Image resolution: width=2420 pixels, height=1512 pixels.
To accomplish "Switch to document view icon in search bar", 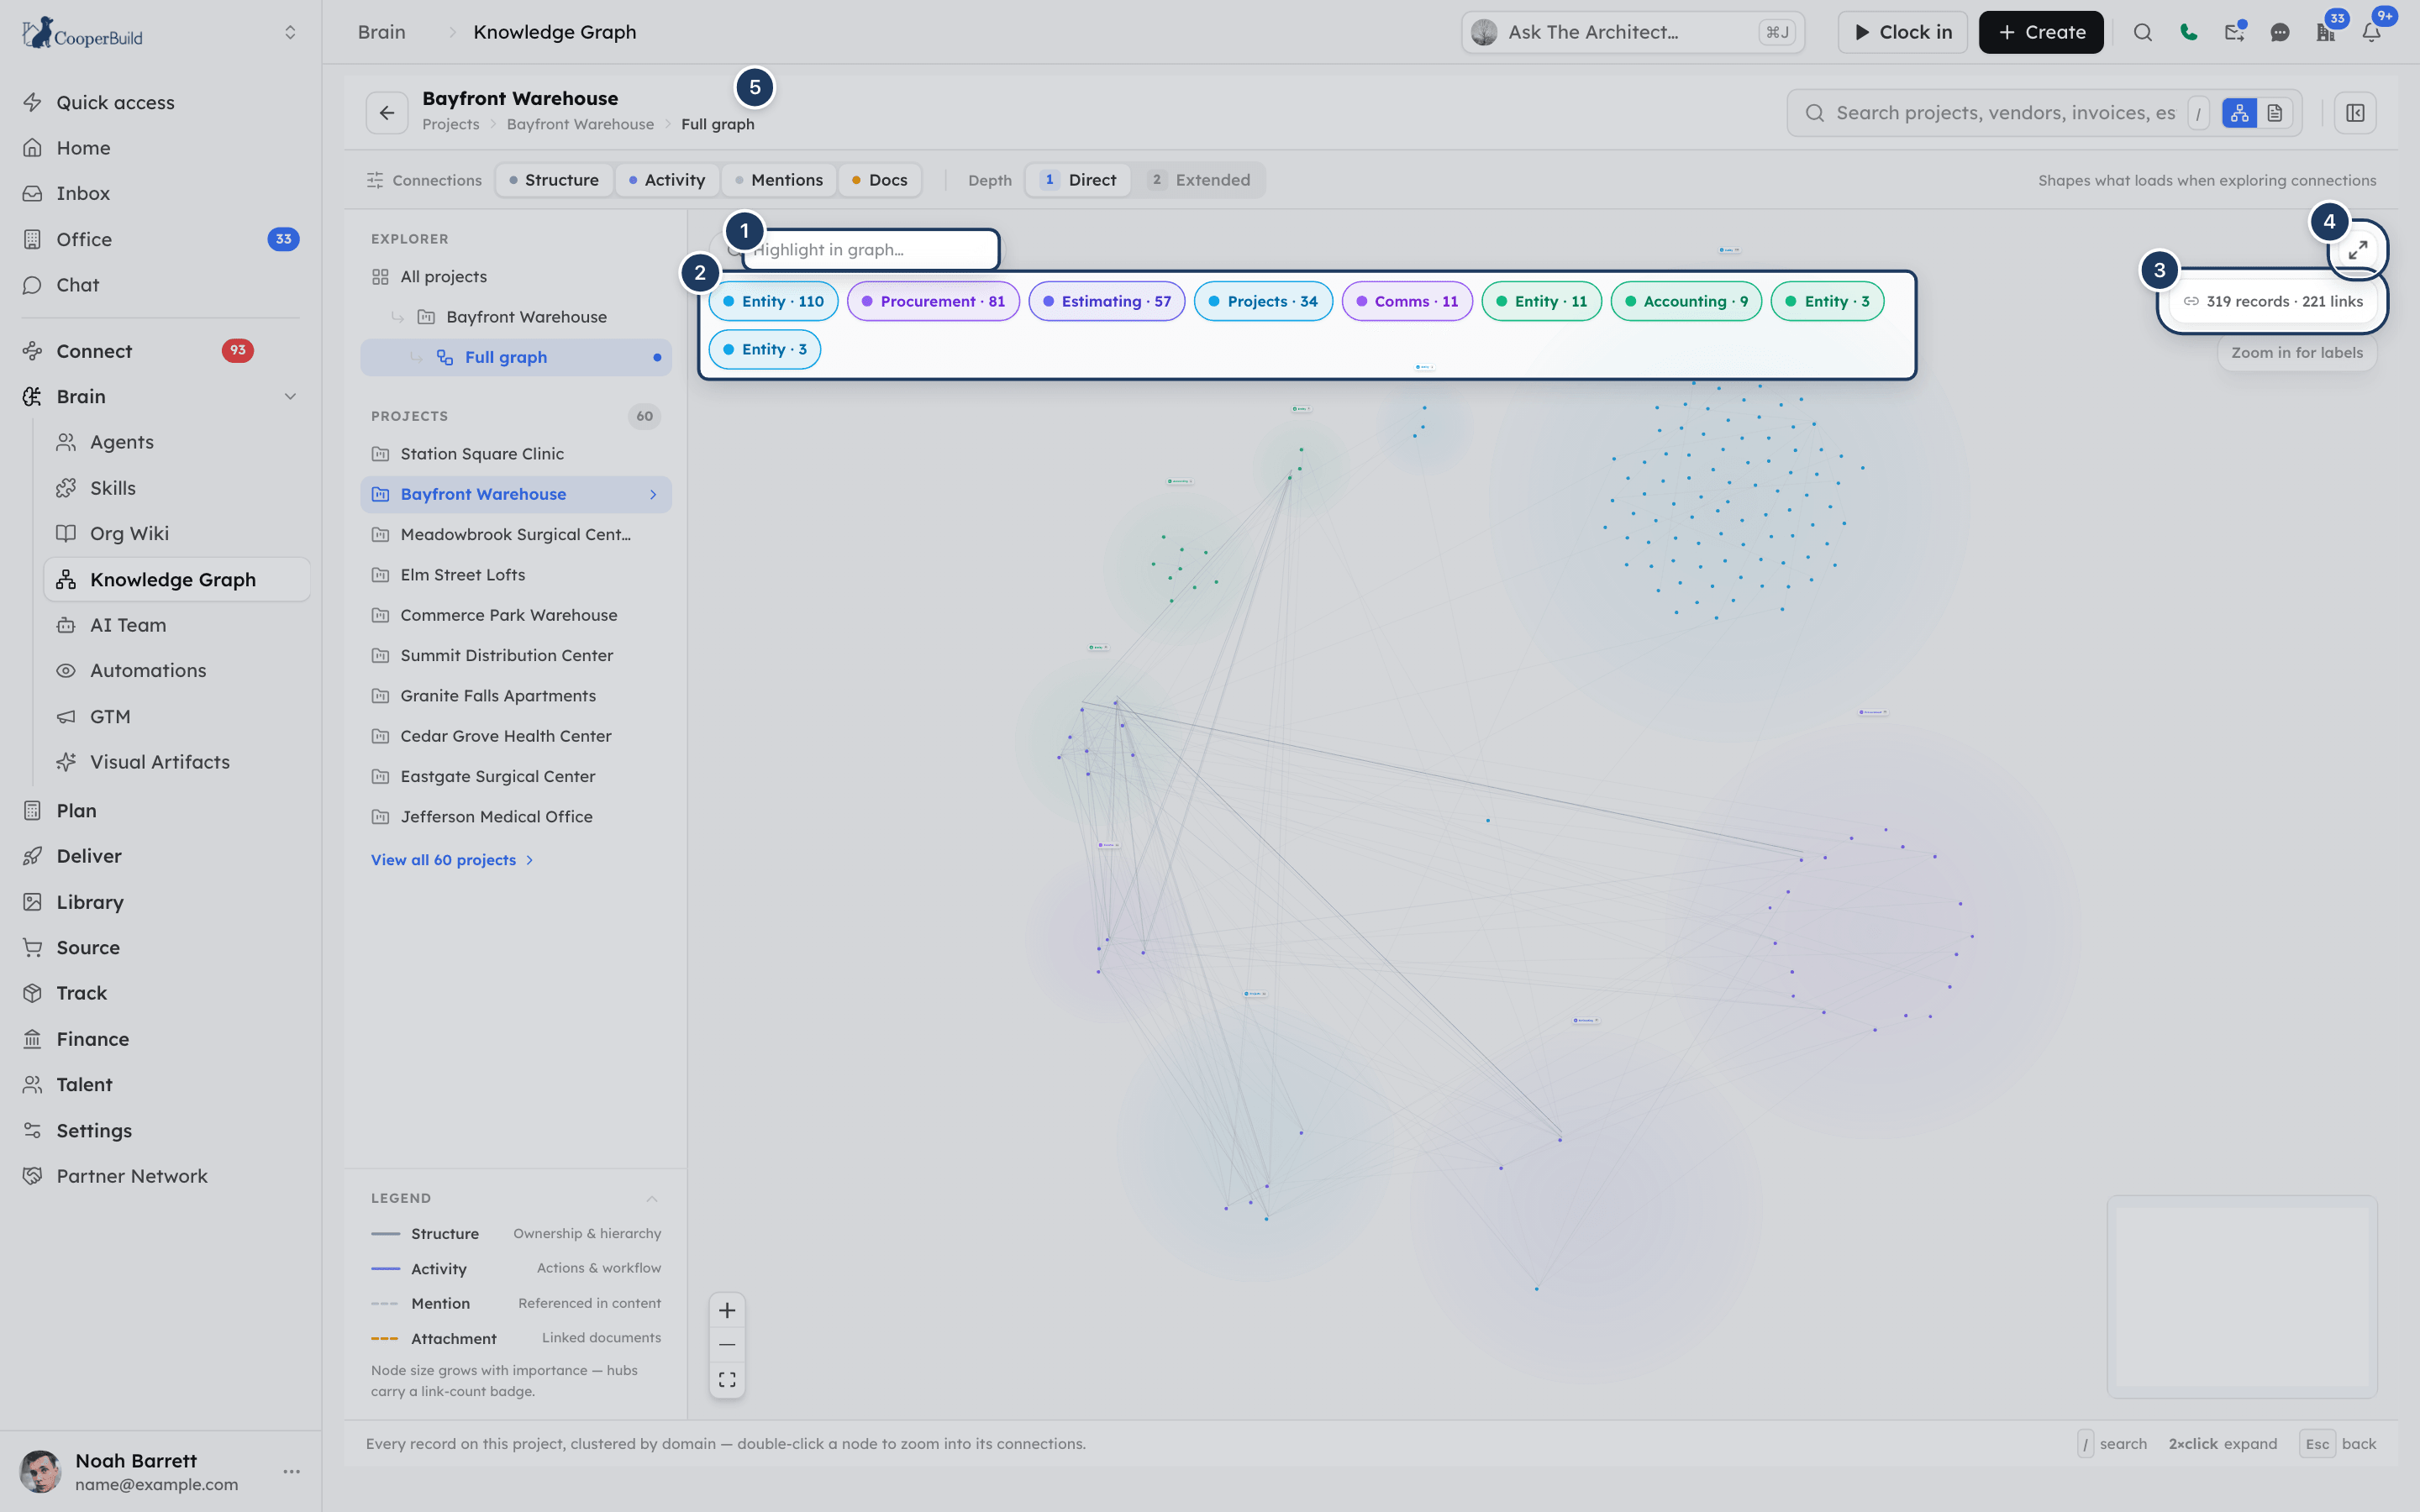I will [x=2274, y=113].
